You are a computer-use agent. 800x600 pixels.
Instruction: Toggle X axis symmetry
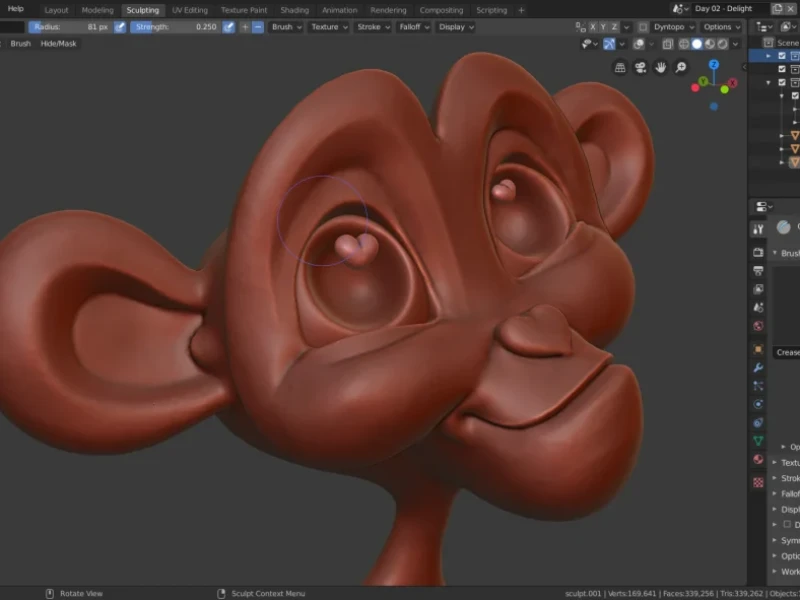pos(593,27)
